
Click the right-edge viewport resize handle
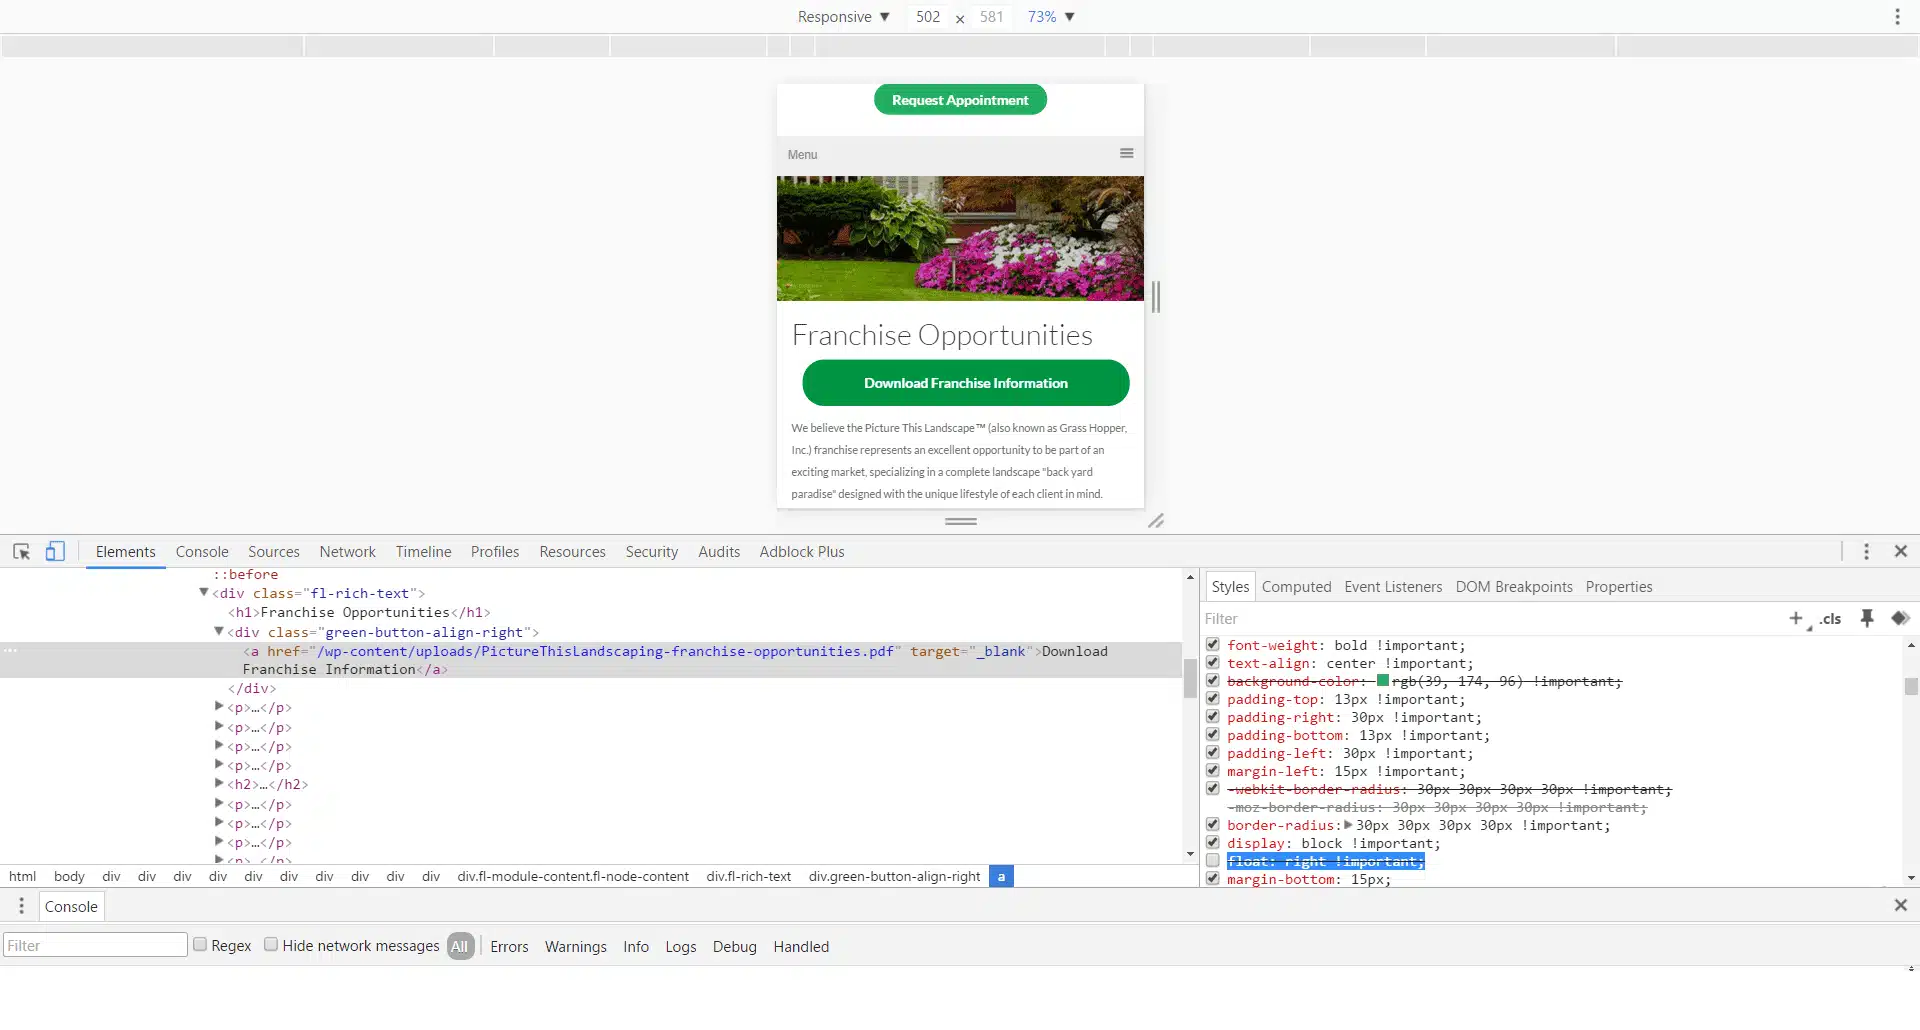[1156, 297]
